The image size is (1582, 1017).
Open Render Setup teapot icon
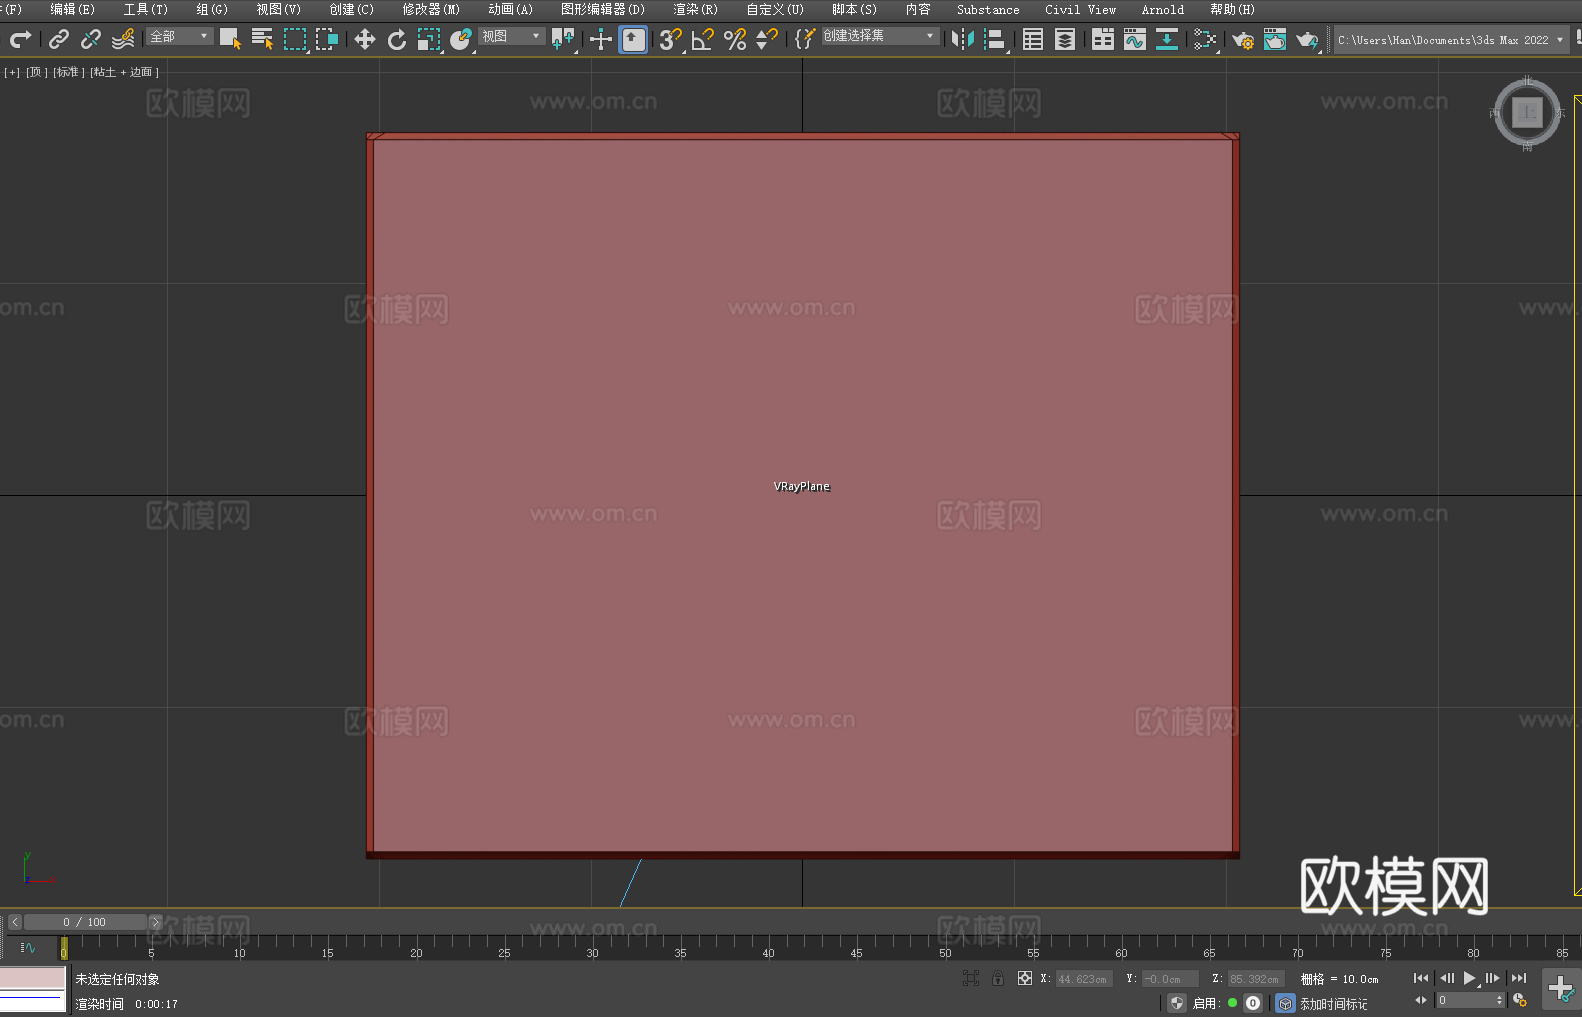tap(1243, 39)
